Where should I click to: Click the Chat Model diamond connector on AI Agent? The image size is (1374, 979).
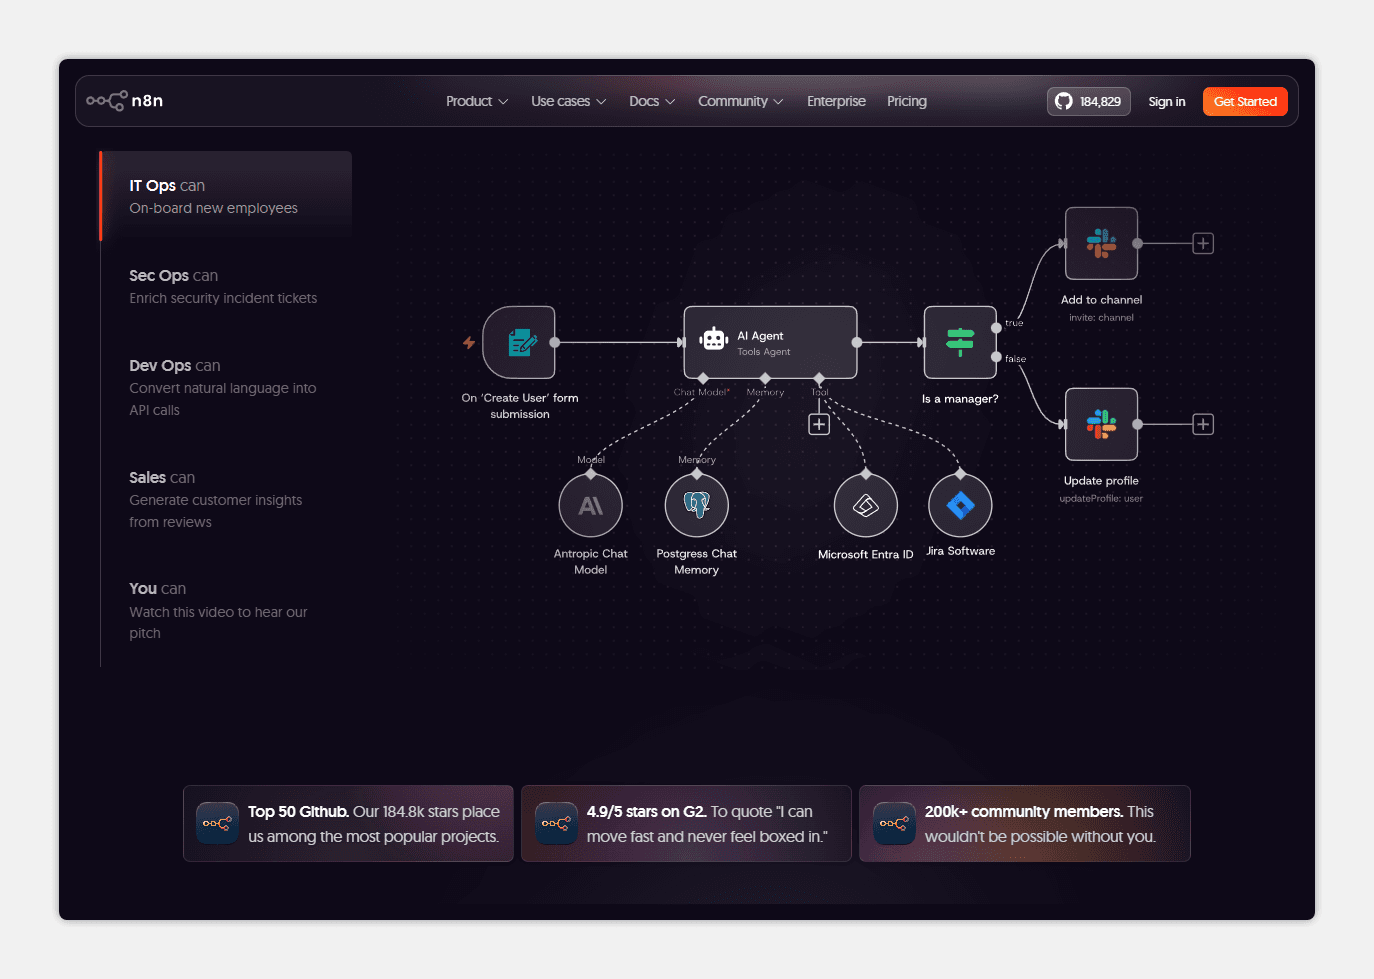pos(703,378)
